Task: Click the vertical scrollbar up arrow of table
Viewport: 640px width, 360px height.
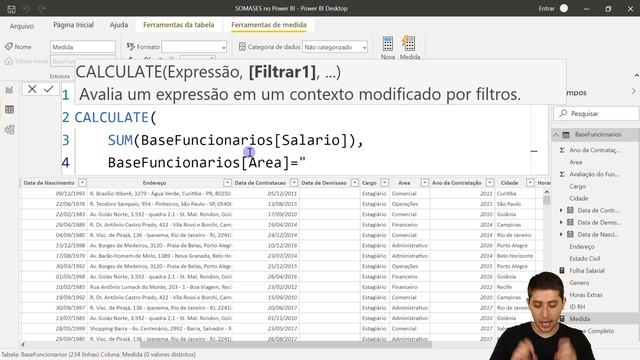Action: [547, 192]
